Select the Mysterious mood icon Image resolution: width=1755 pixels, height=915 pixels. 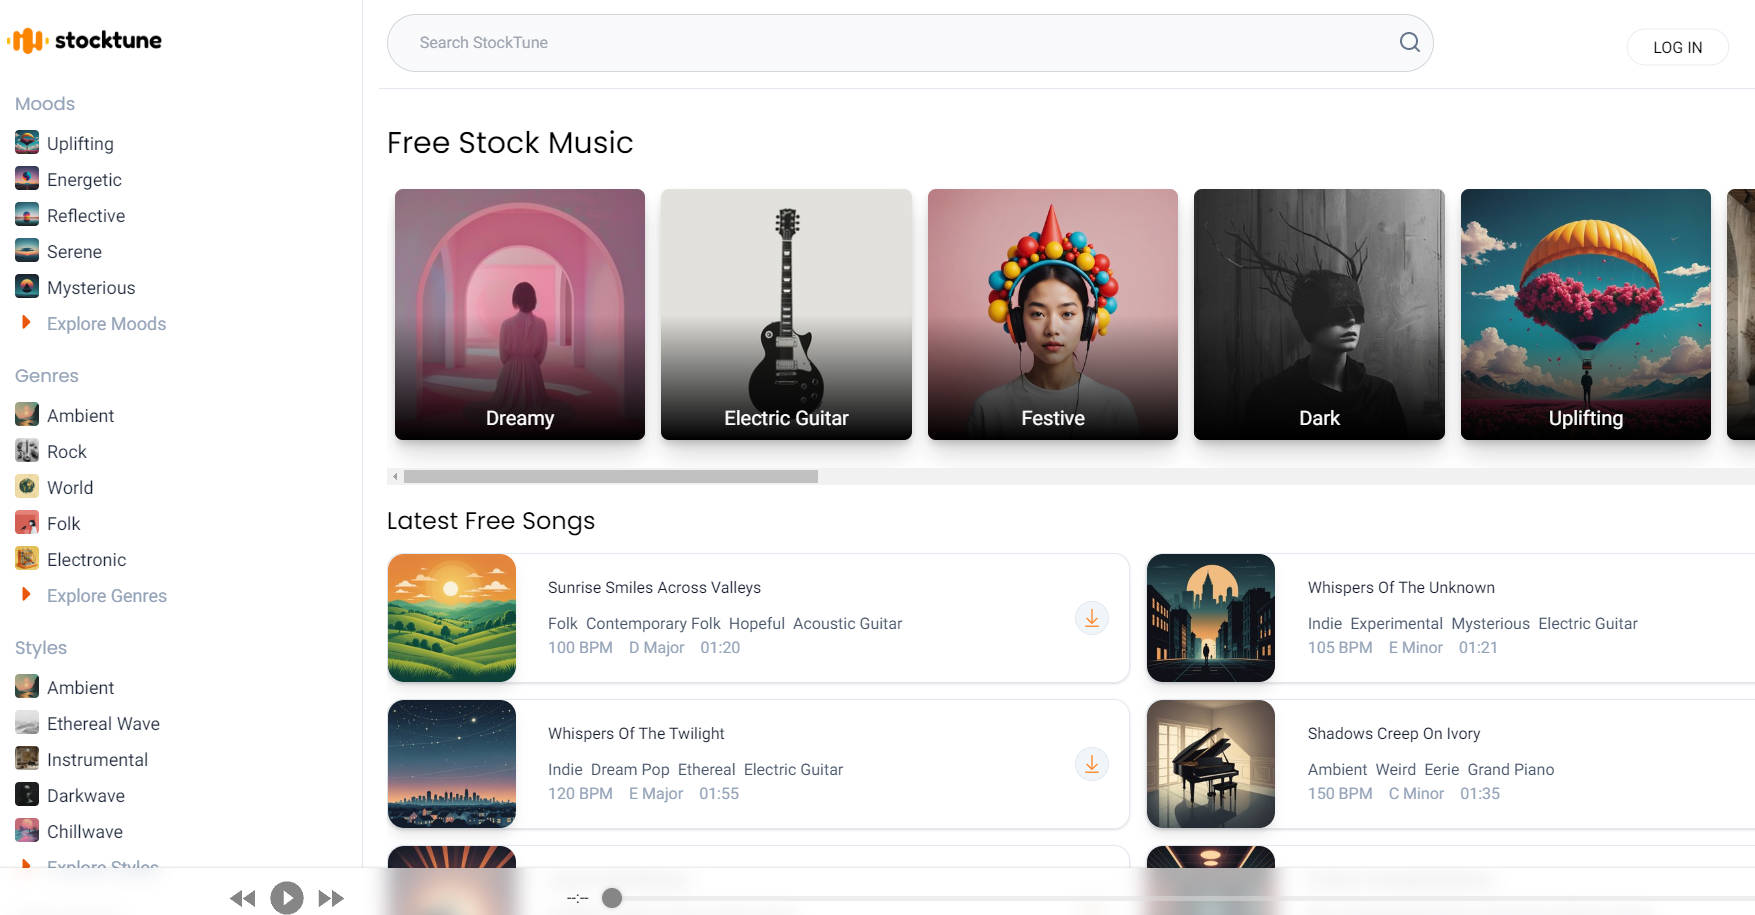[x=26, y=286]
